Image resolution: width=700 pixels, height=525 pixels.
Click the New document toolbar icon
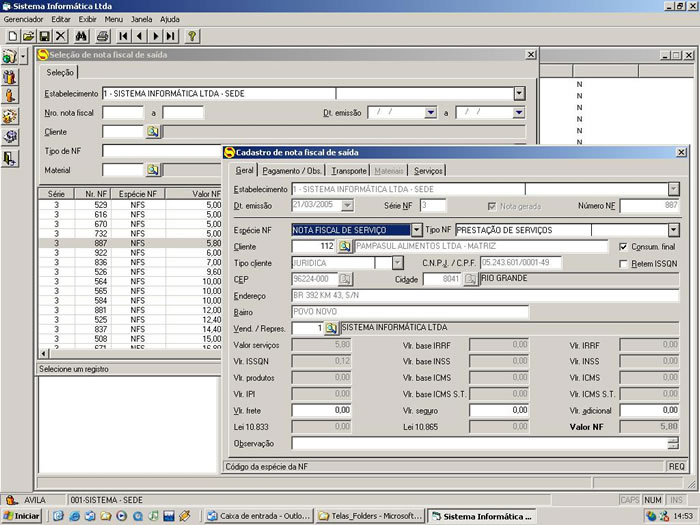[x=12, y=36]
